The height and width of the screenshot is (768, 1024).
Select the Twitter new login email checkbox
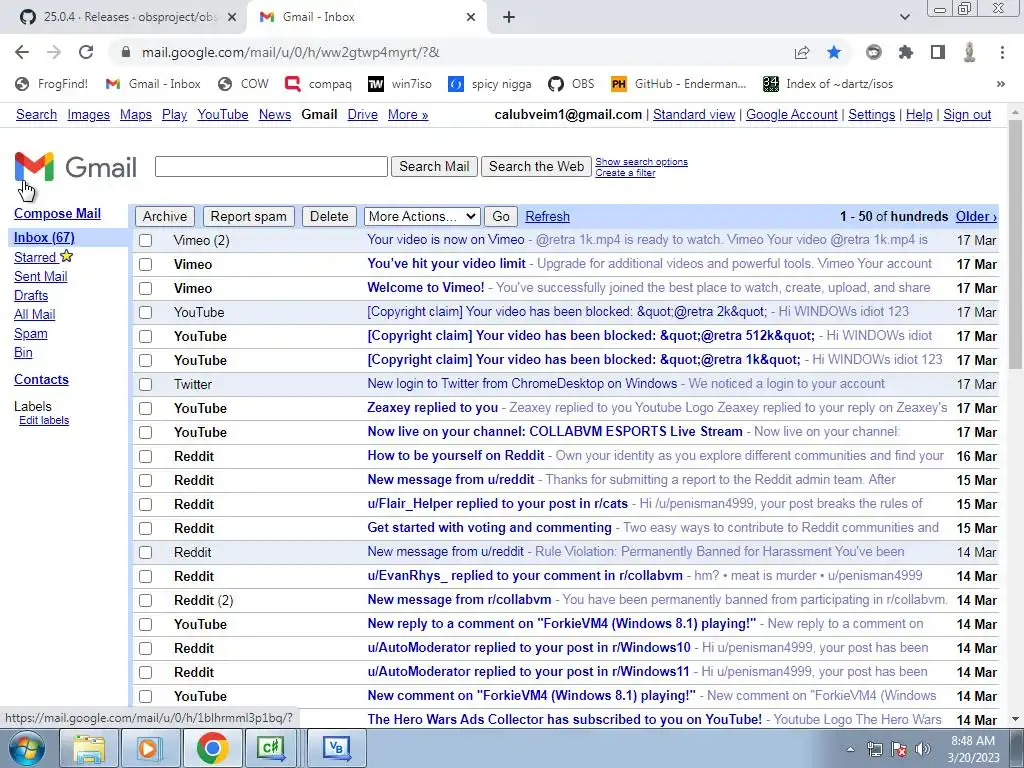pos(146,384)
